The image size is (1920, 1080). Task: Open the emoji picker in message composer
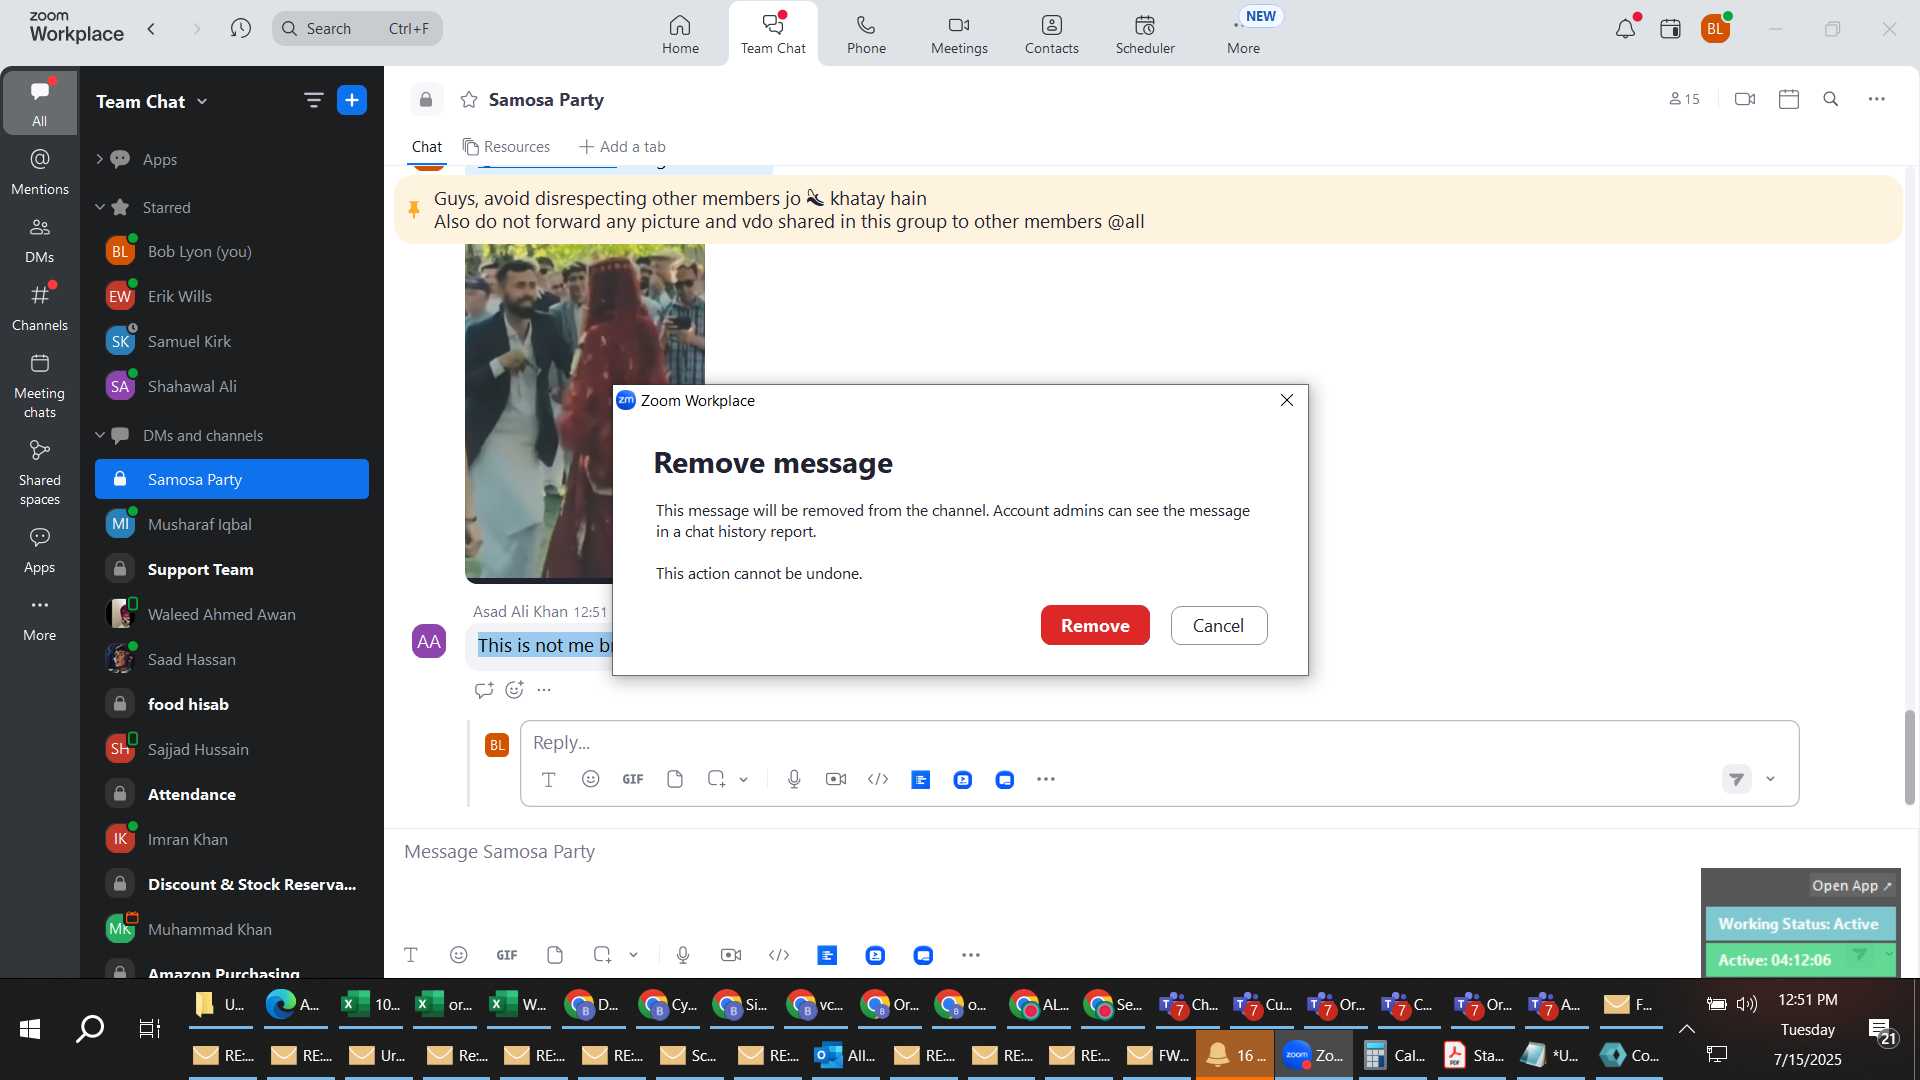[459, 955]
